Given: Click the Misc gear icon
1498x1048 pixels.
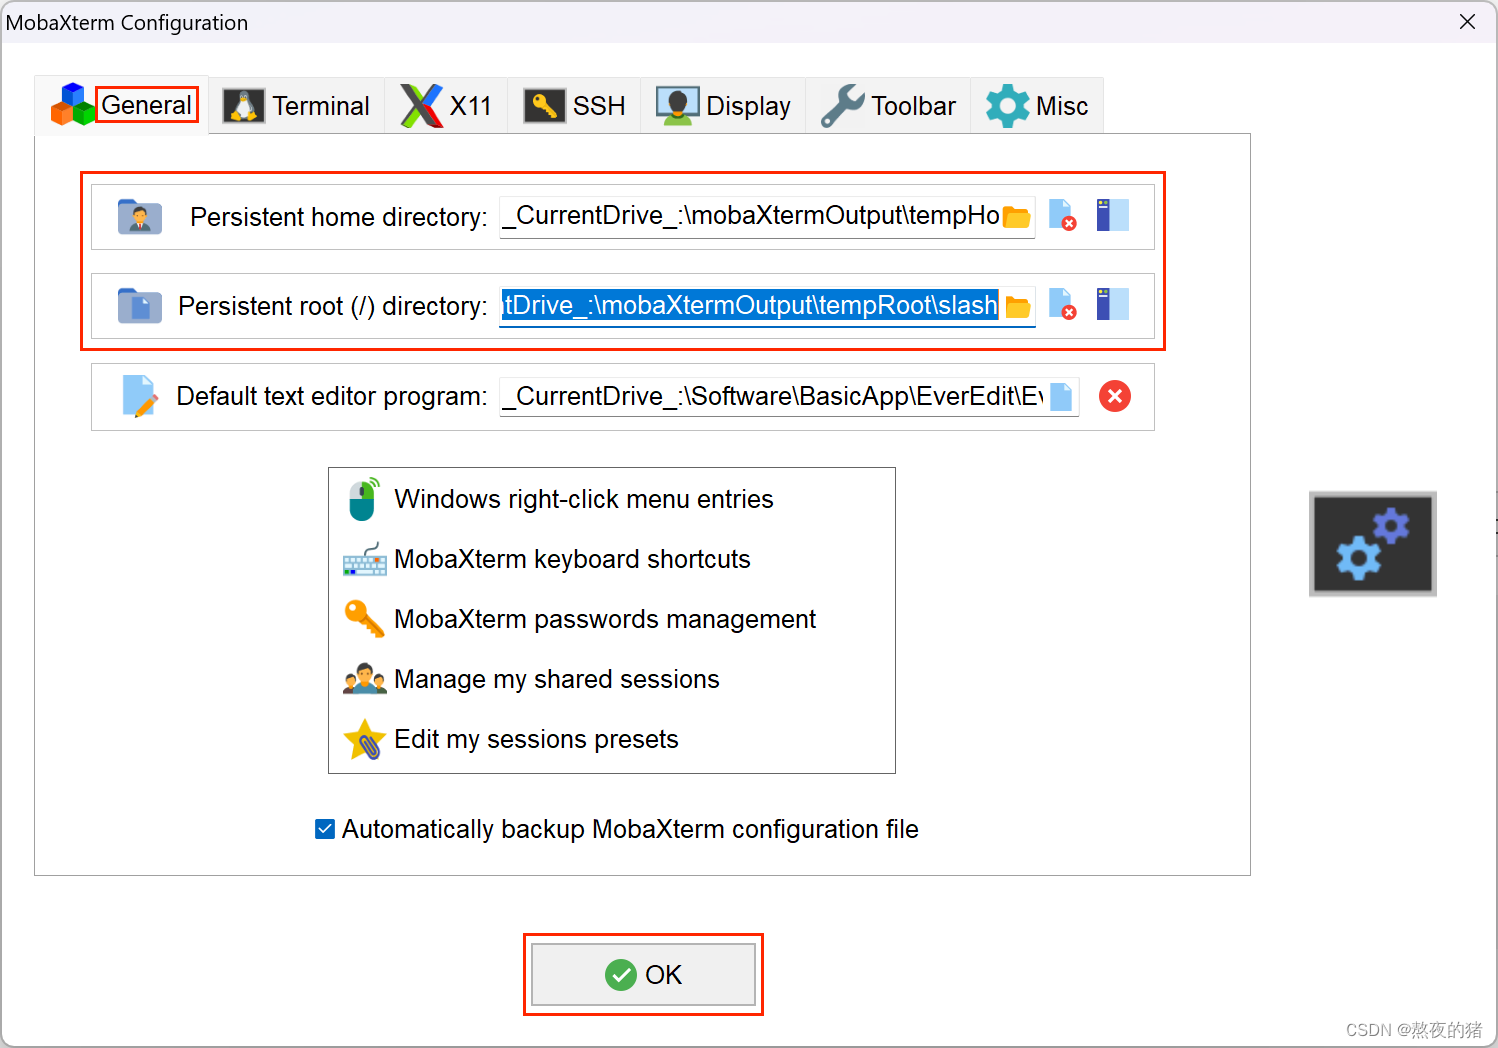Looking at the screenshot, I should (x=1007, y=105).
